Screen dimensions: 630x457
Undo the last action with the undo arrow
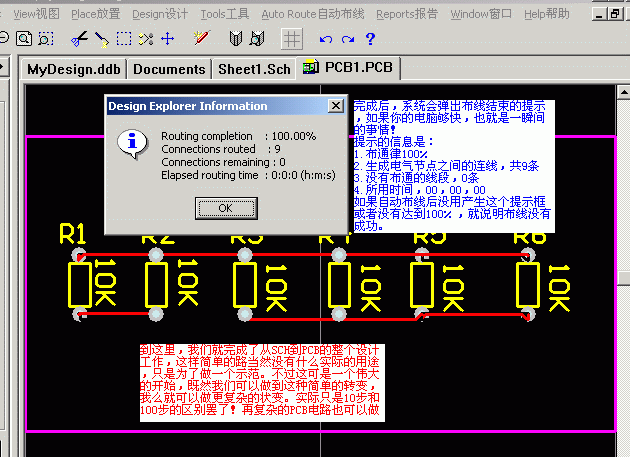[326, 39]
